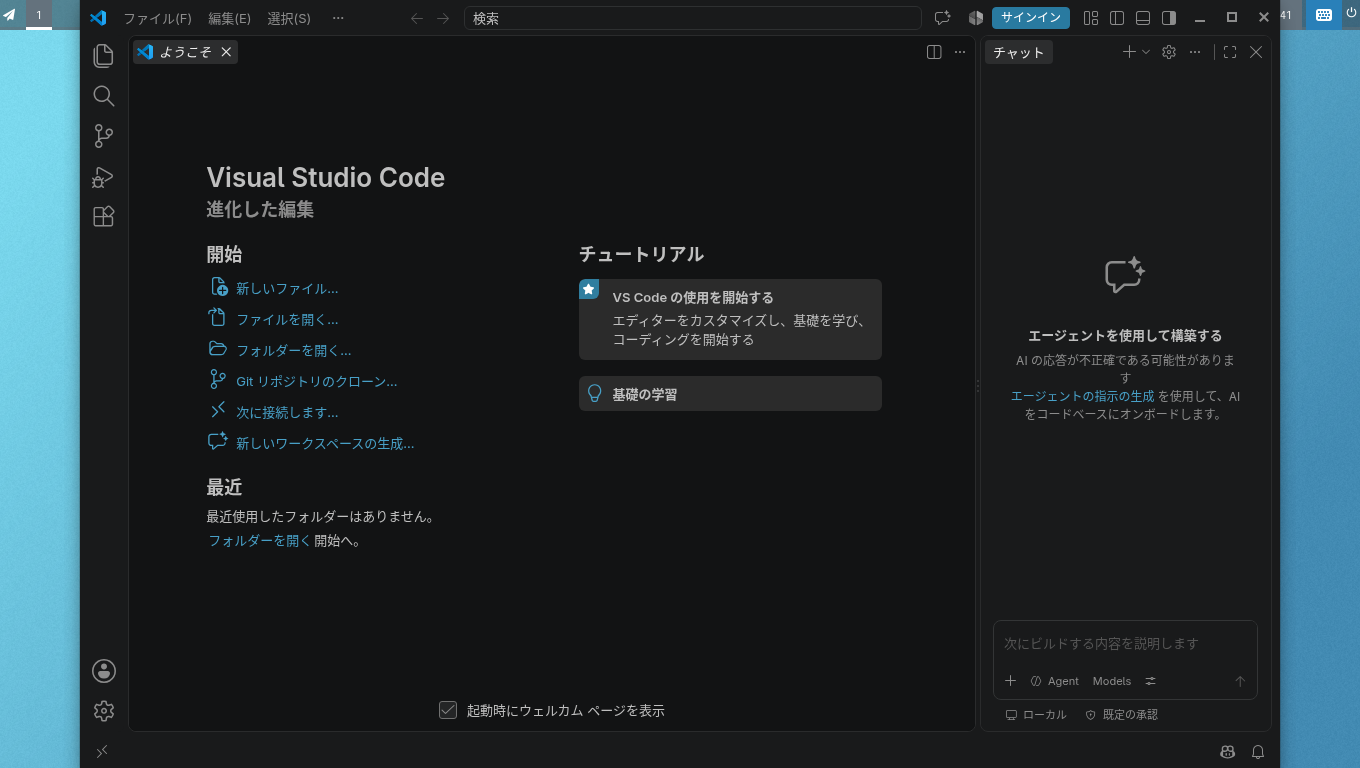Image resolution: width=1360 pixels, height=768 pixels.
Task: Select the ようこそ tab
Action: click(185, 52)
